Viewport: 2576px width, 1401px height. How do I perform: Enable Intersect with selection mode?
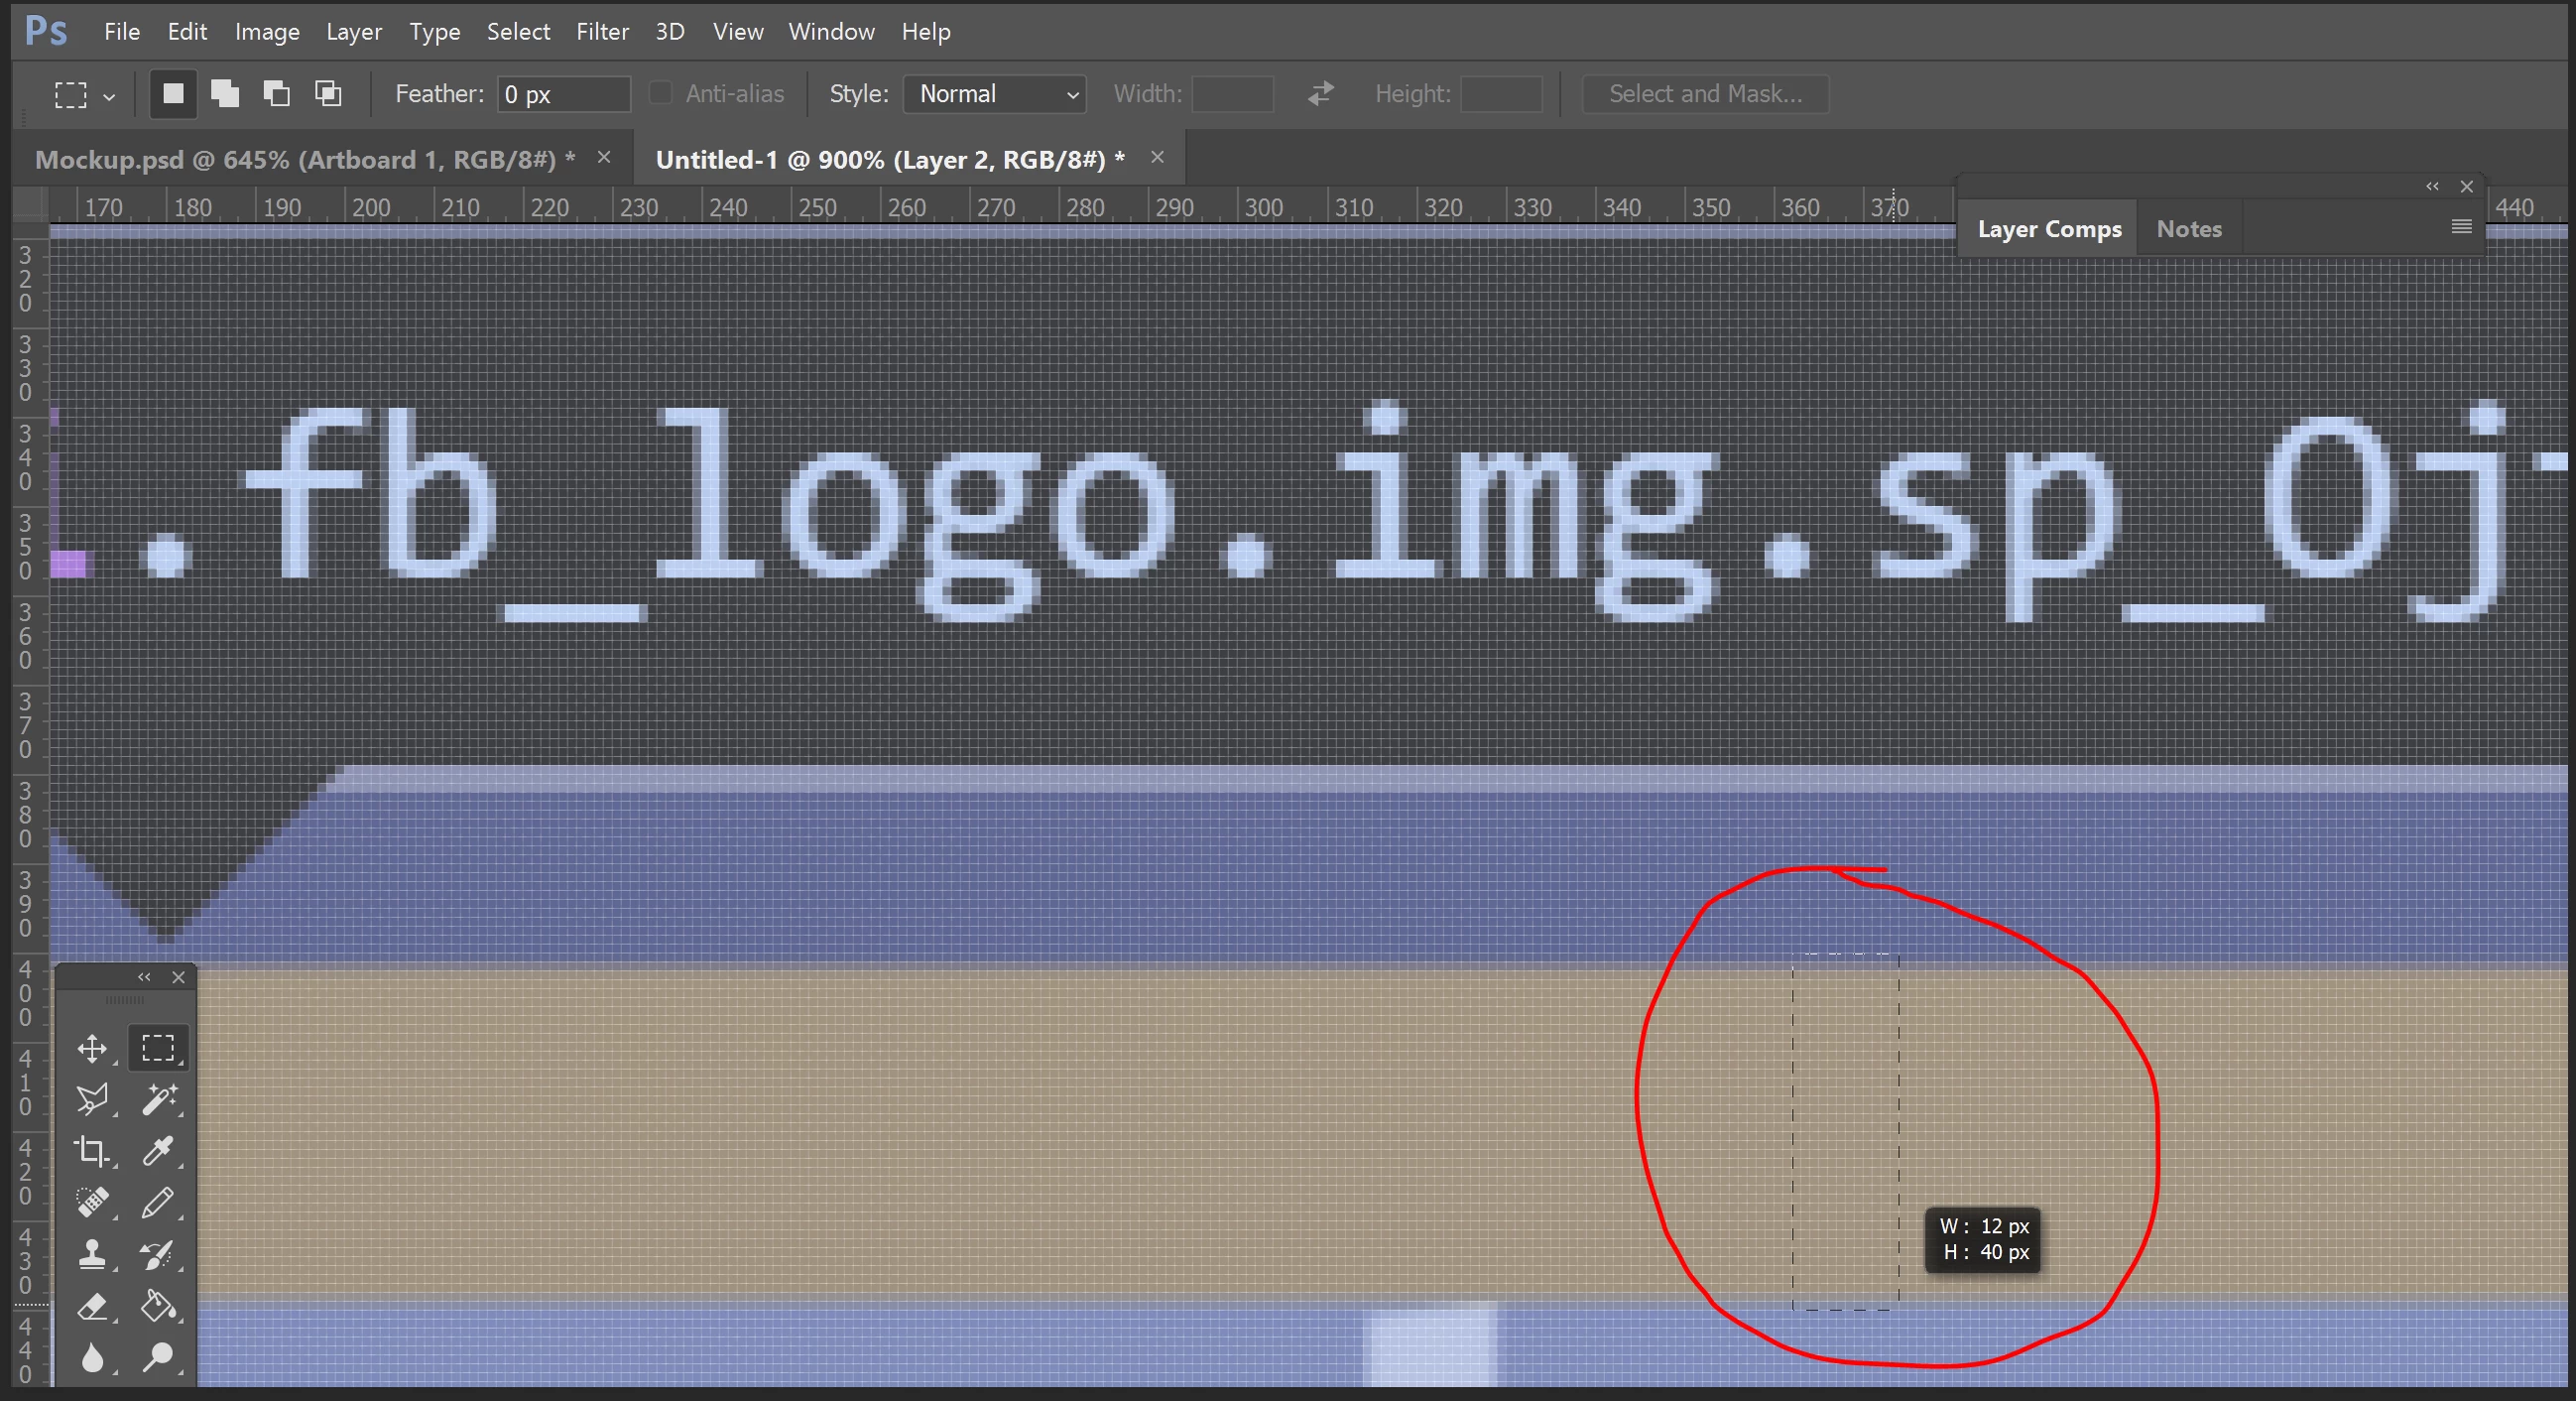click(329, 94)
